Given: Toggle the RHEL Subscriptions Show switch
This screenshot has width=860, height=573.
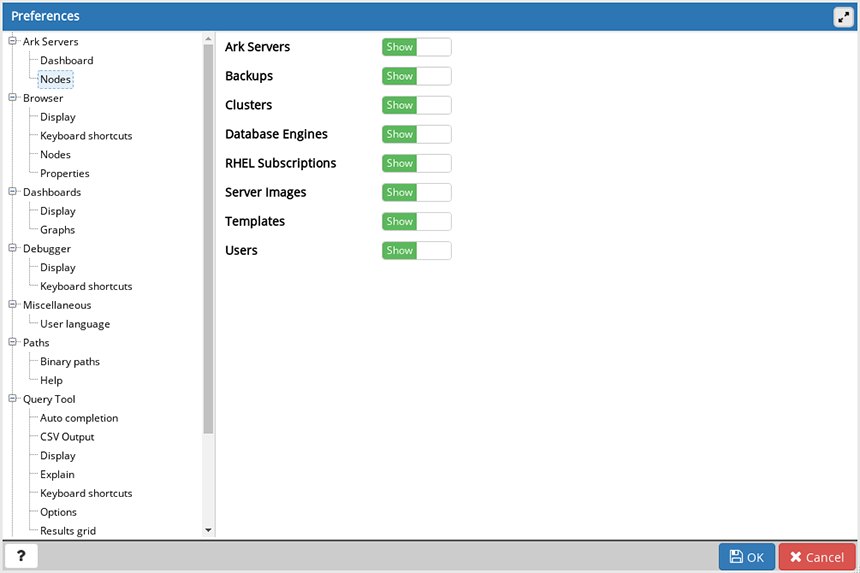Looking at the screenshot, I should point(417,163).
